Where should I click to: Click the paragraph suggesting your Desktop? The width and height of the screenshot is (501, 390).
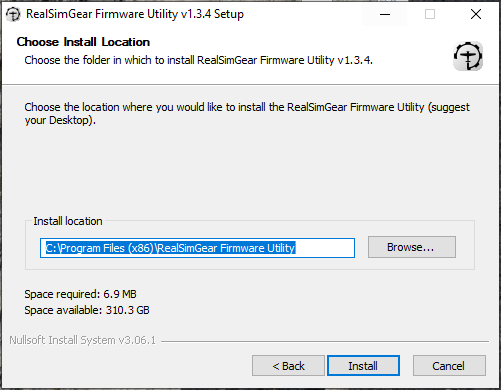tap(247, 114)
